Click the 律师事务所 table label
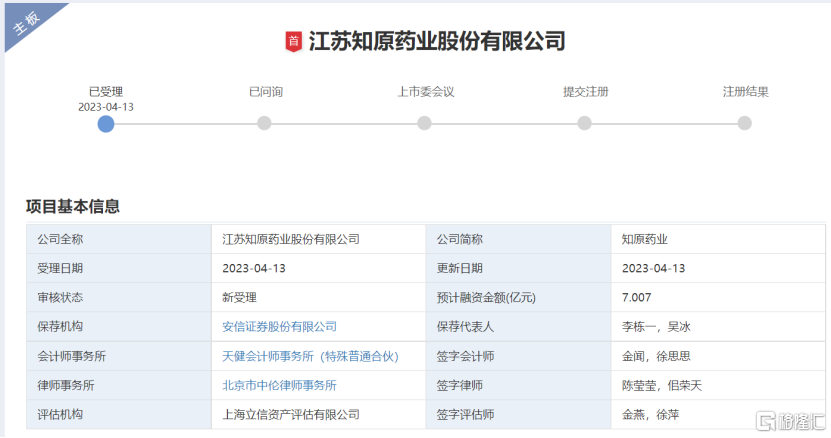Image resolution: width=831 pixels, height=438 pixels. pos(66,386)
